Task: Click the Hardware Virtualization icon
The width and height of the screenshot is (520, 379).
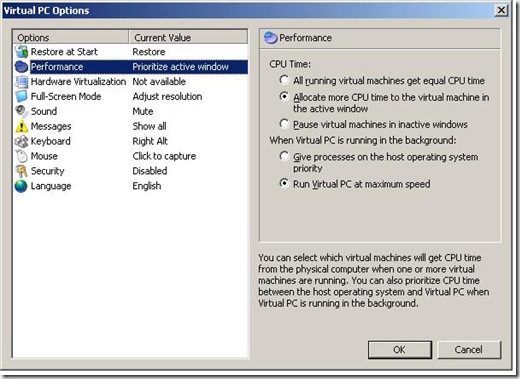Action: (x=22, y=82)
